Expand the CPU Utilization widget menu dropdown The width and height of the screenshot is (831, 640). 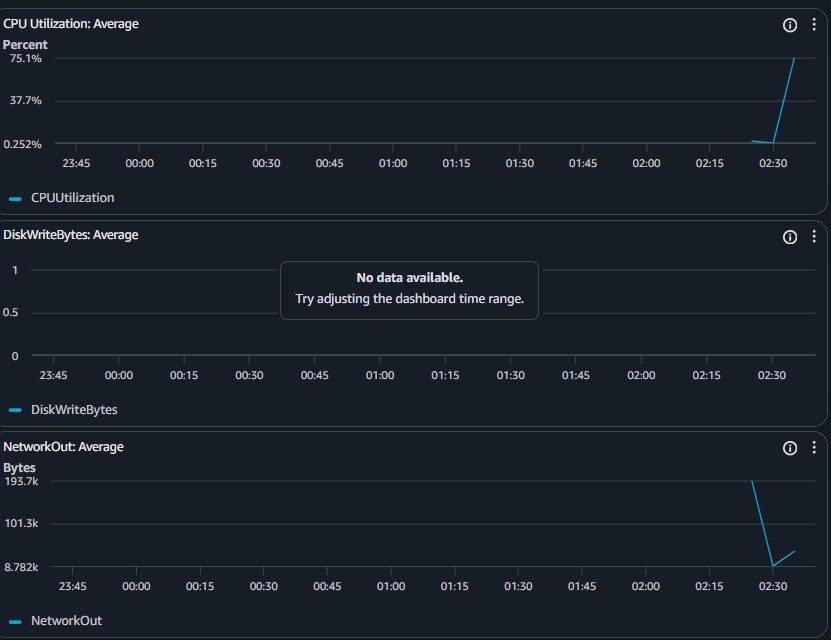[814, 24]
